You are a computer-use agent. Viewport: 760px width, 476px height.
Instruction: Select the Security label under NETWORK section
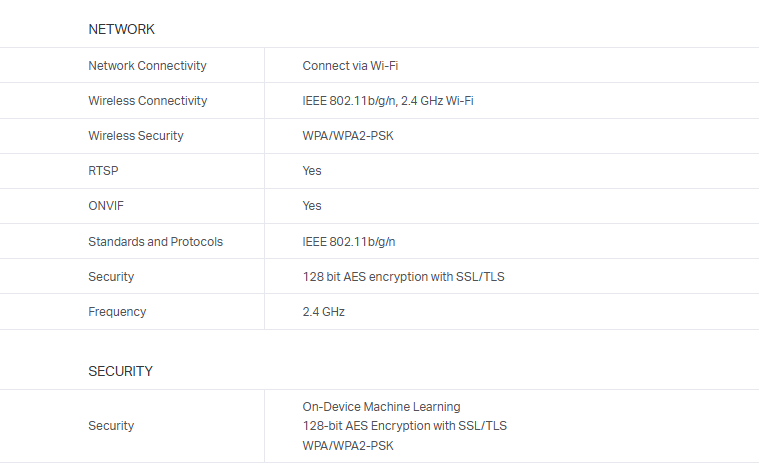click(x=111, y=277)
